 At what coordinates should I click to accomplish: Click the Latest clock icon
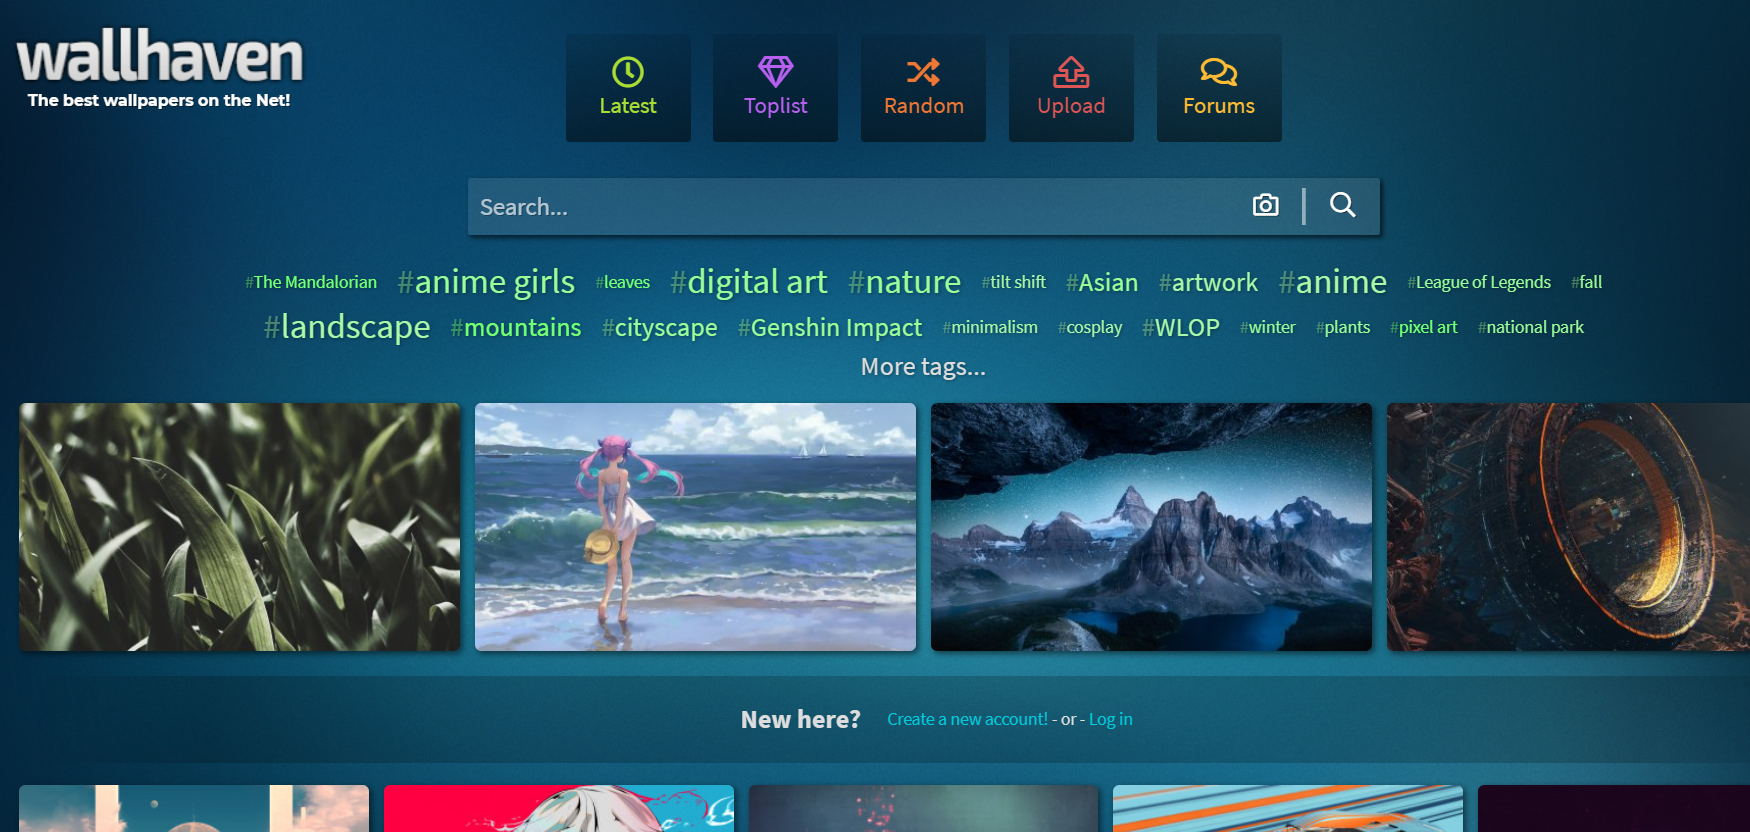tap(627, 72)
